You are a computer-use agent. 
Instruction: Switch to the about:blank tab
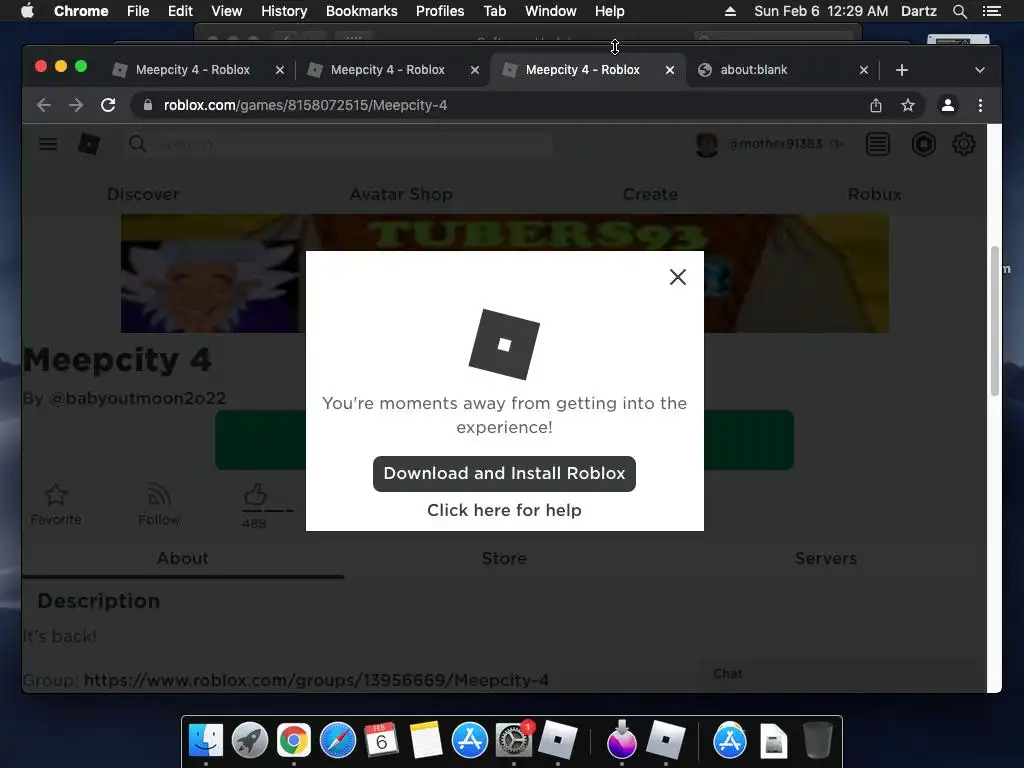coord(754,70)
